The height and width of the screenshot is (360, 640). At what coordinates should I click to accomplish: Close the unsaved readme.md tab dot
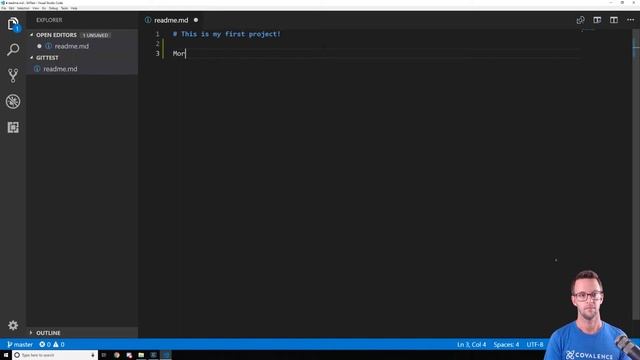[196, 20]
